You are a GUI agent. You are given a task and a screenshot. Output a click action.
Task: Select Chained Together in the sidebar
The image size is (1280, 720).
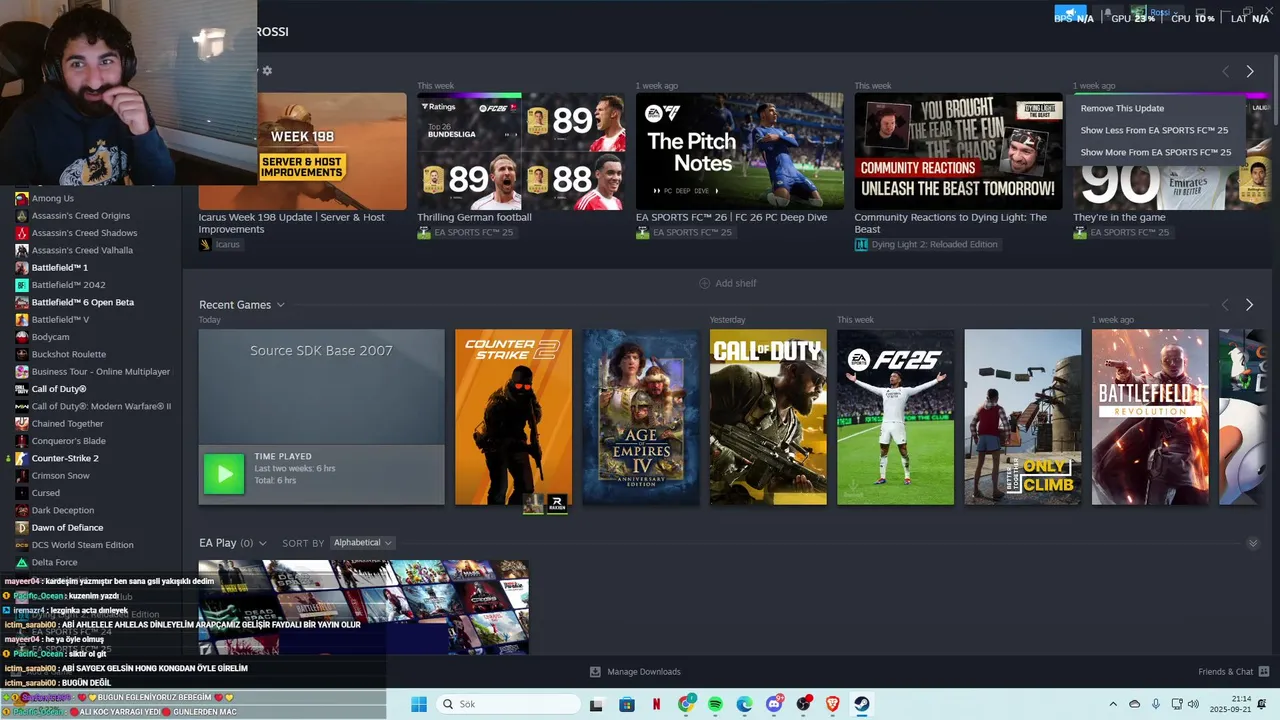(x=67, y=423)
